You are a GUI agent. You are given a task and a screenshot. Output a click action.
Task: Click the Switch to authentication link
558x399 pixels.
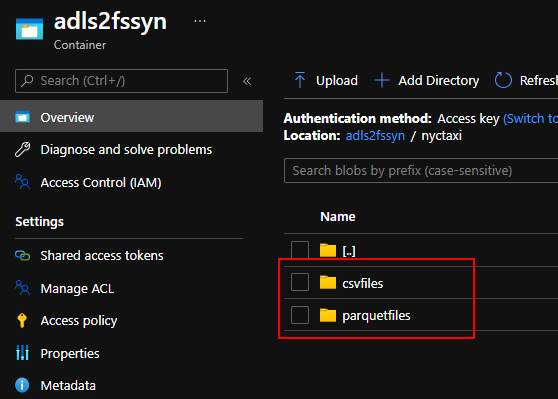530,118
